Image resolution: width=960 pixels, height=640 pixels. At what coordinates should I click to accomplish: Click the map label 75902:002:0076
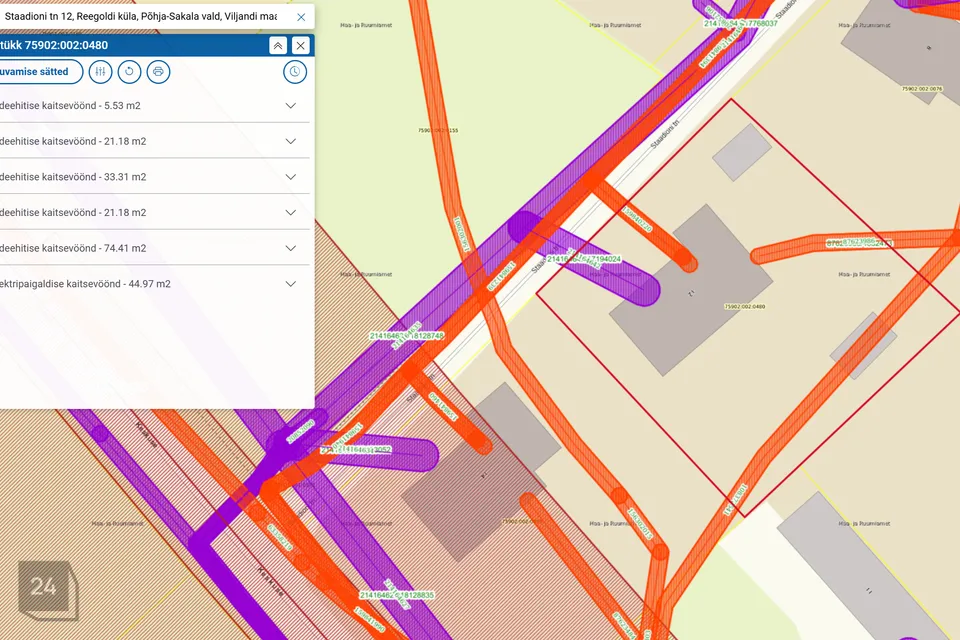[920, 89]
